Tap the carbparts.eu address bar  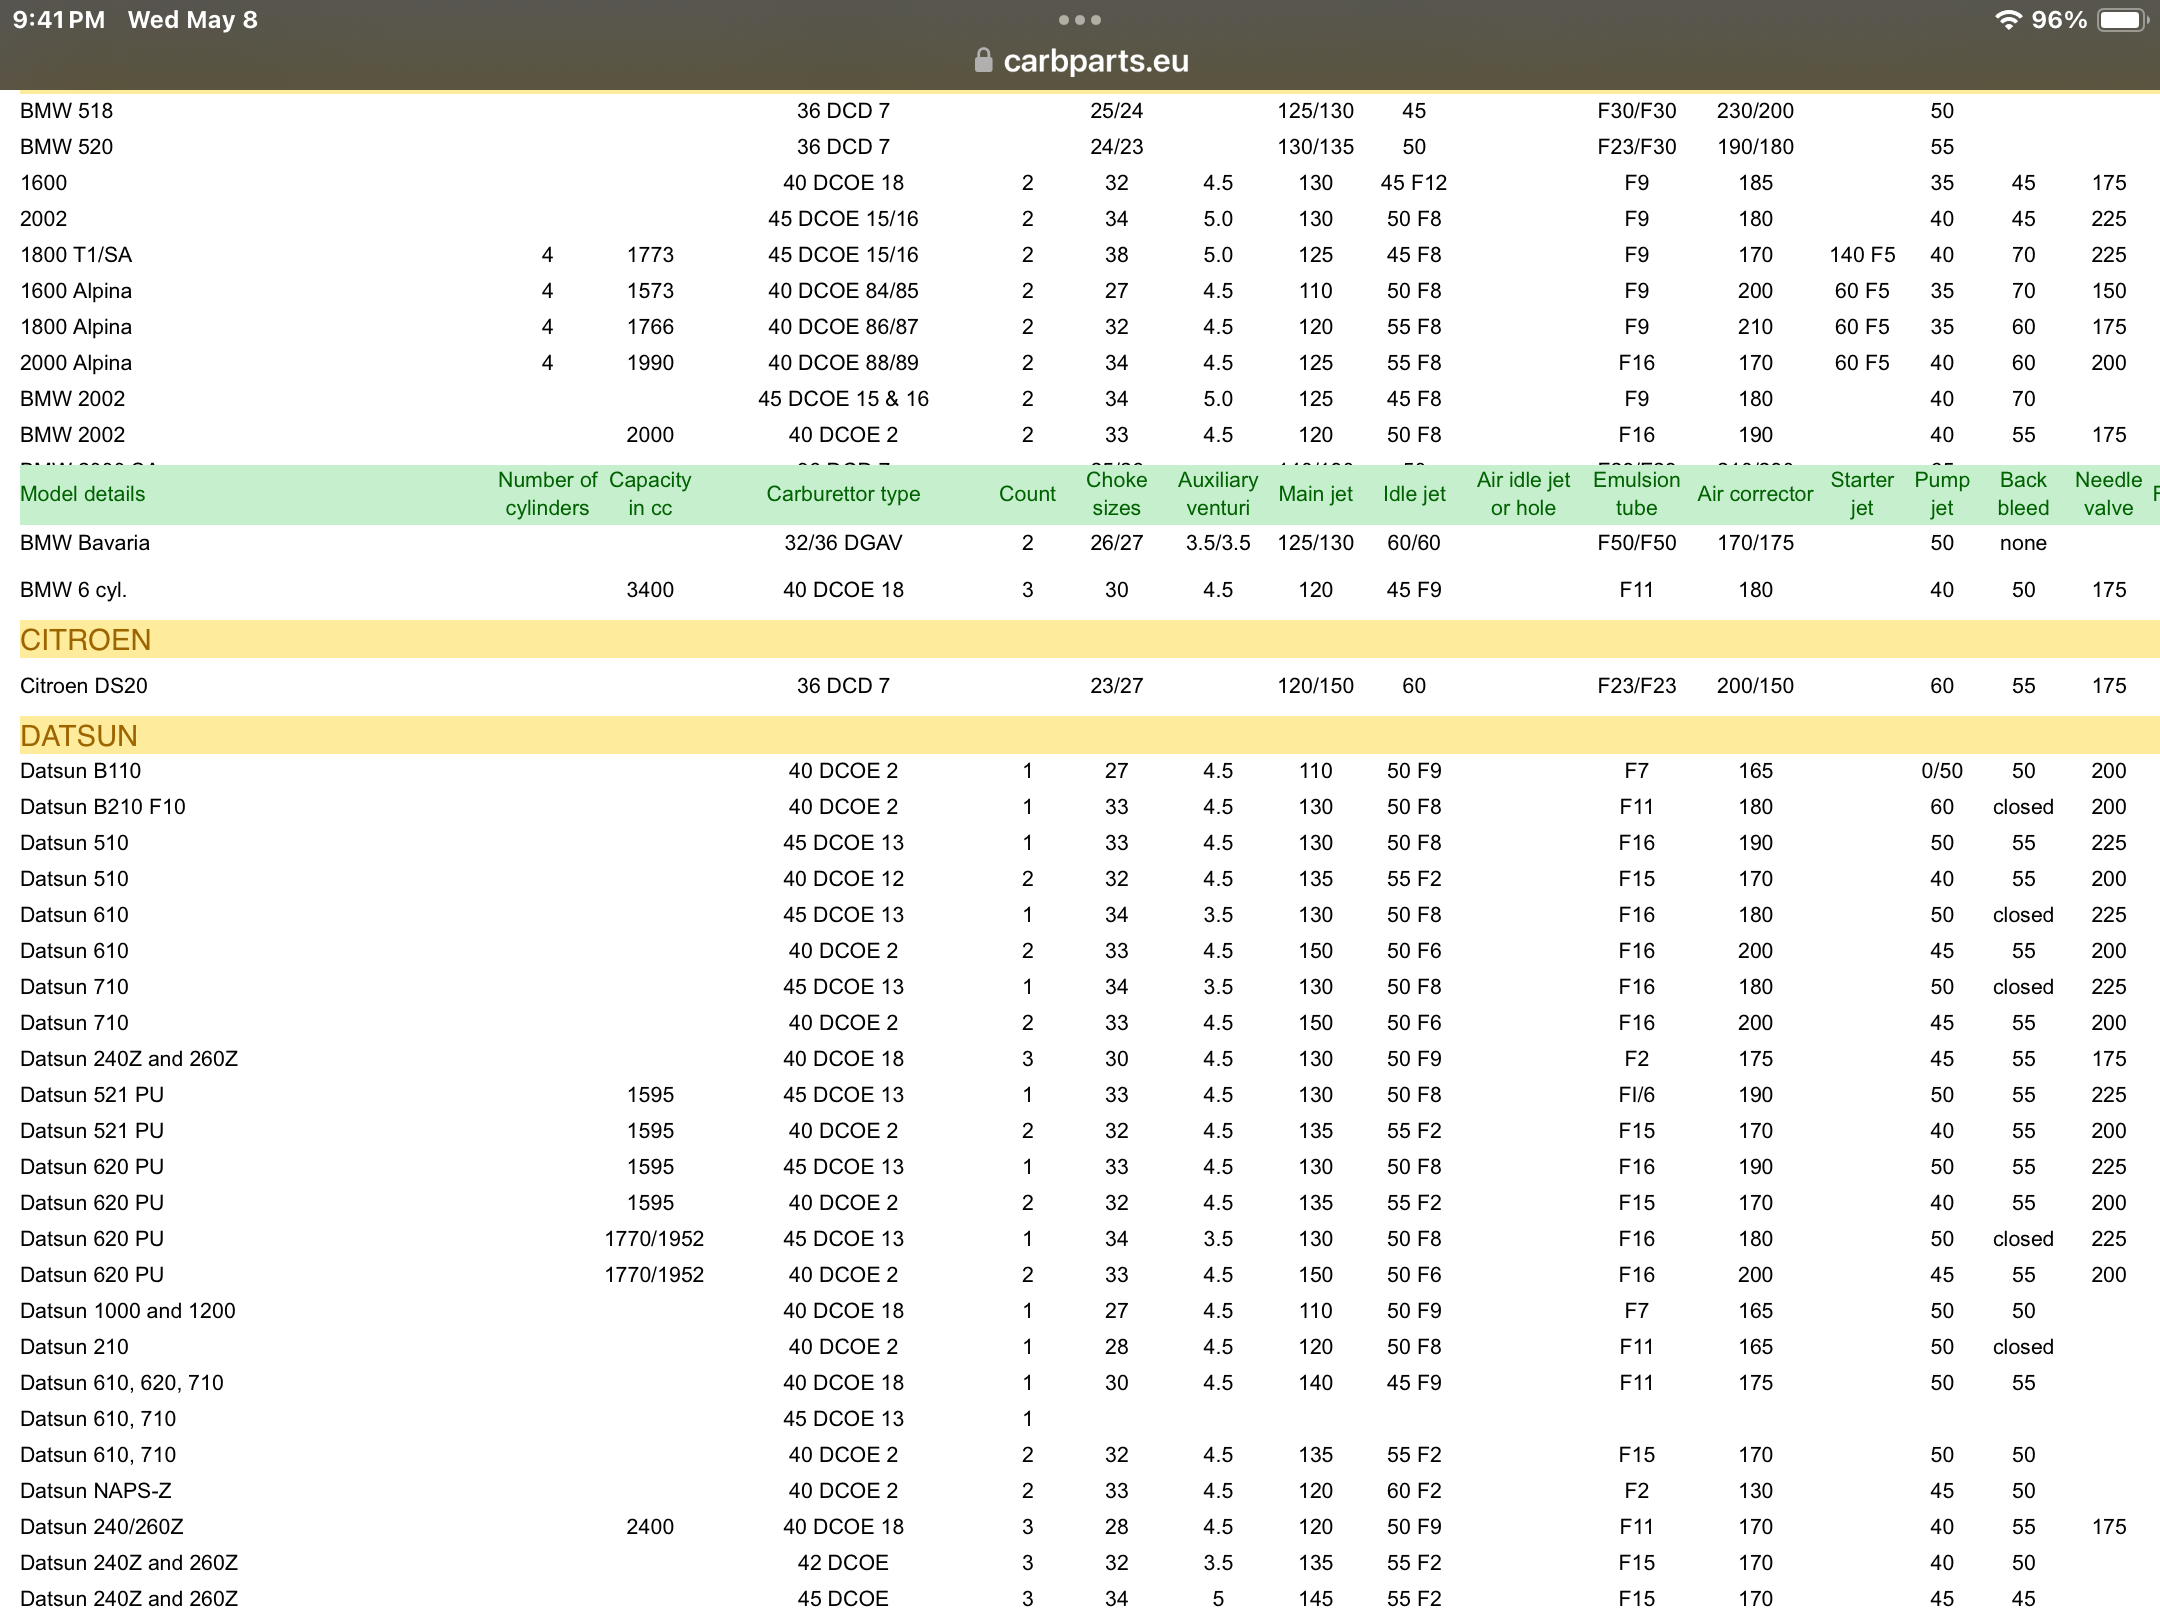pos(1094,61)
